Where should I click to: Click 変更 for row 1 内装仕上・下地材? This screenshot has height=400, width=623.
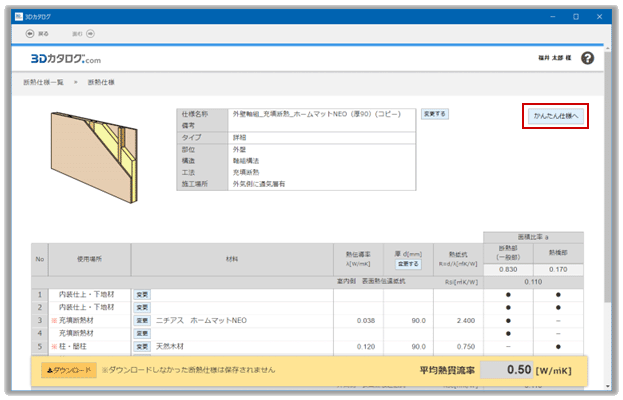coord(142,295)
